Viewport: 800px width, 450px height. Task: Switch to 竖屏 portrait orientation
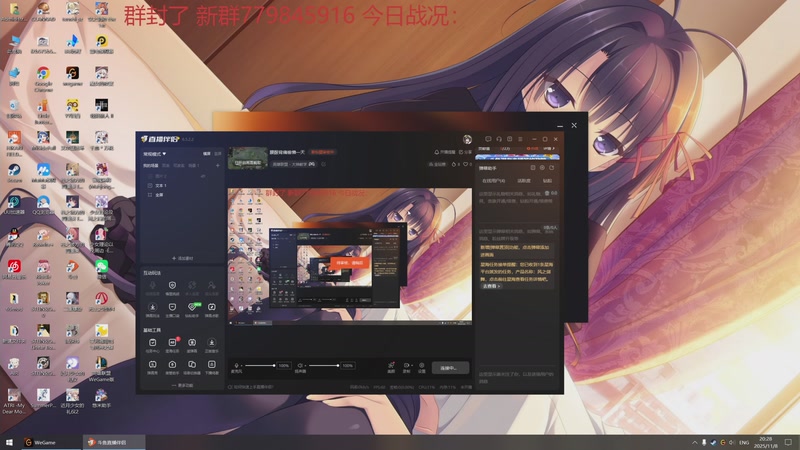click(218, 154)
